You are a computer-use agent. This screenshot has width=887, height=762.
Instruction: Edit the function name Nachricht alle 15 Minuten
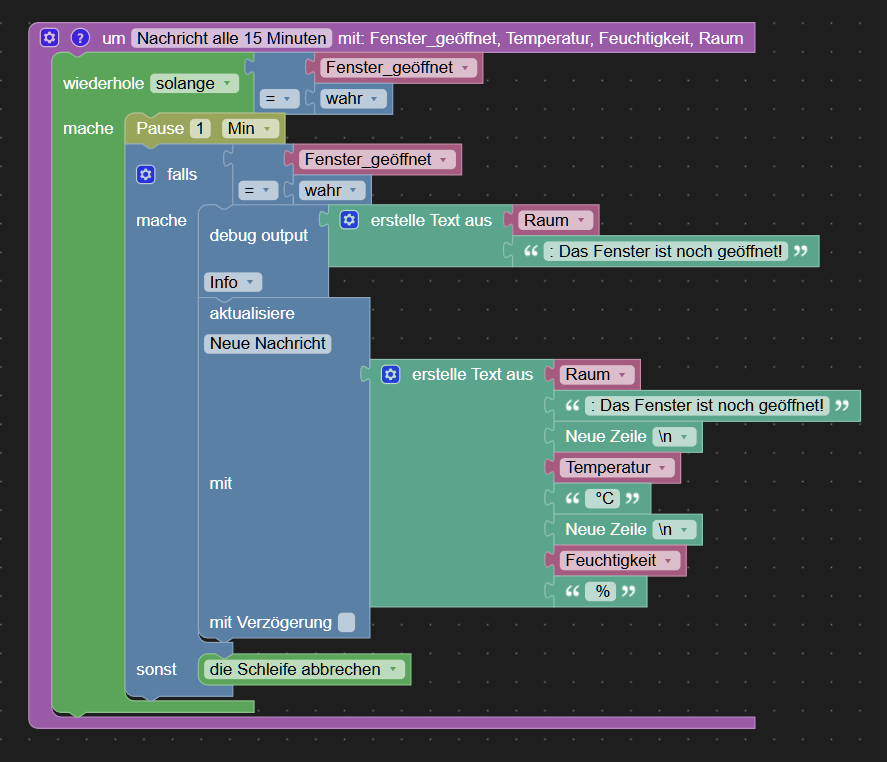coord(231,38)
